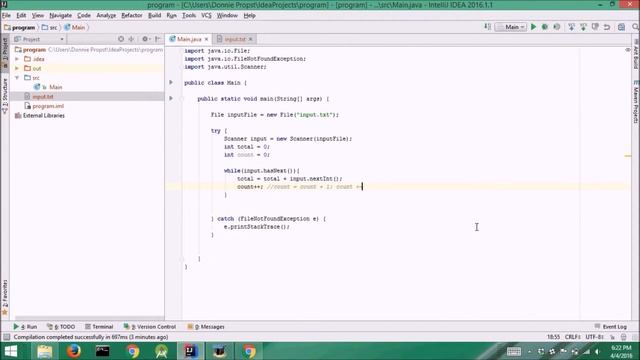The image size is (640, 360).
Task: Open Project panel settings gear
Action: (145, 39)
